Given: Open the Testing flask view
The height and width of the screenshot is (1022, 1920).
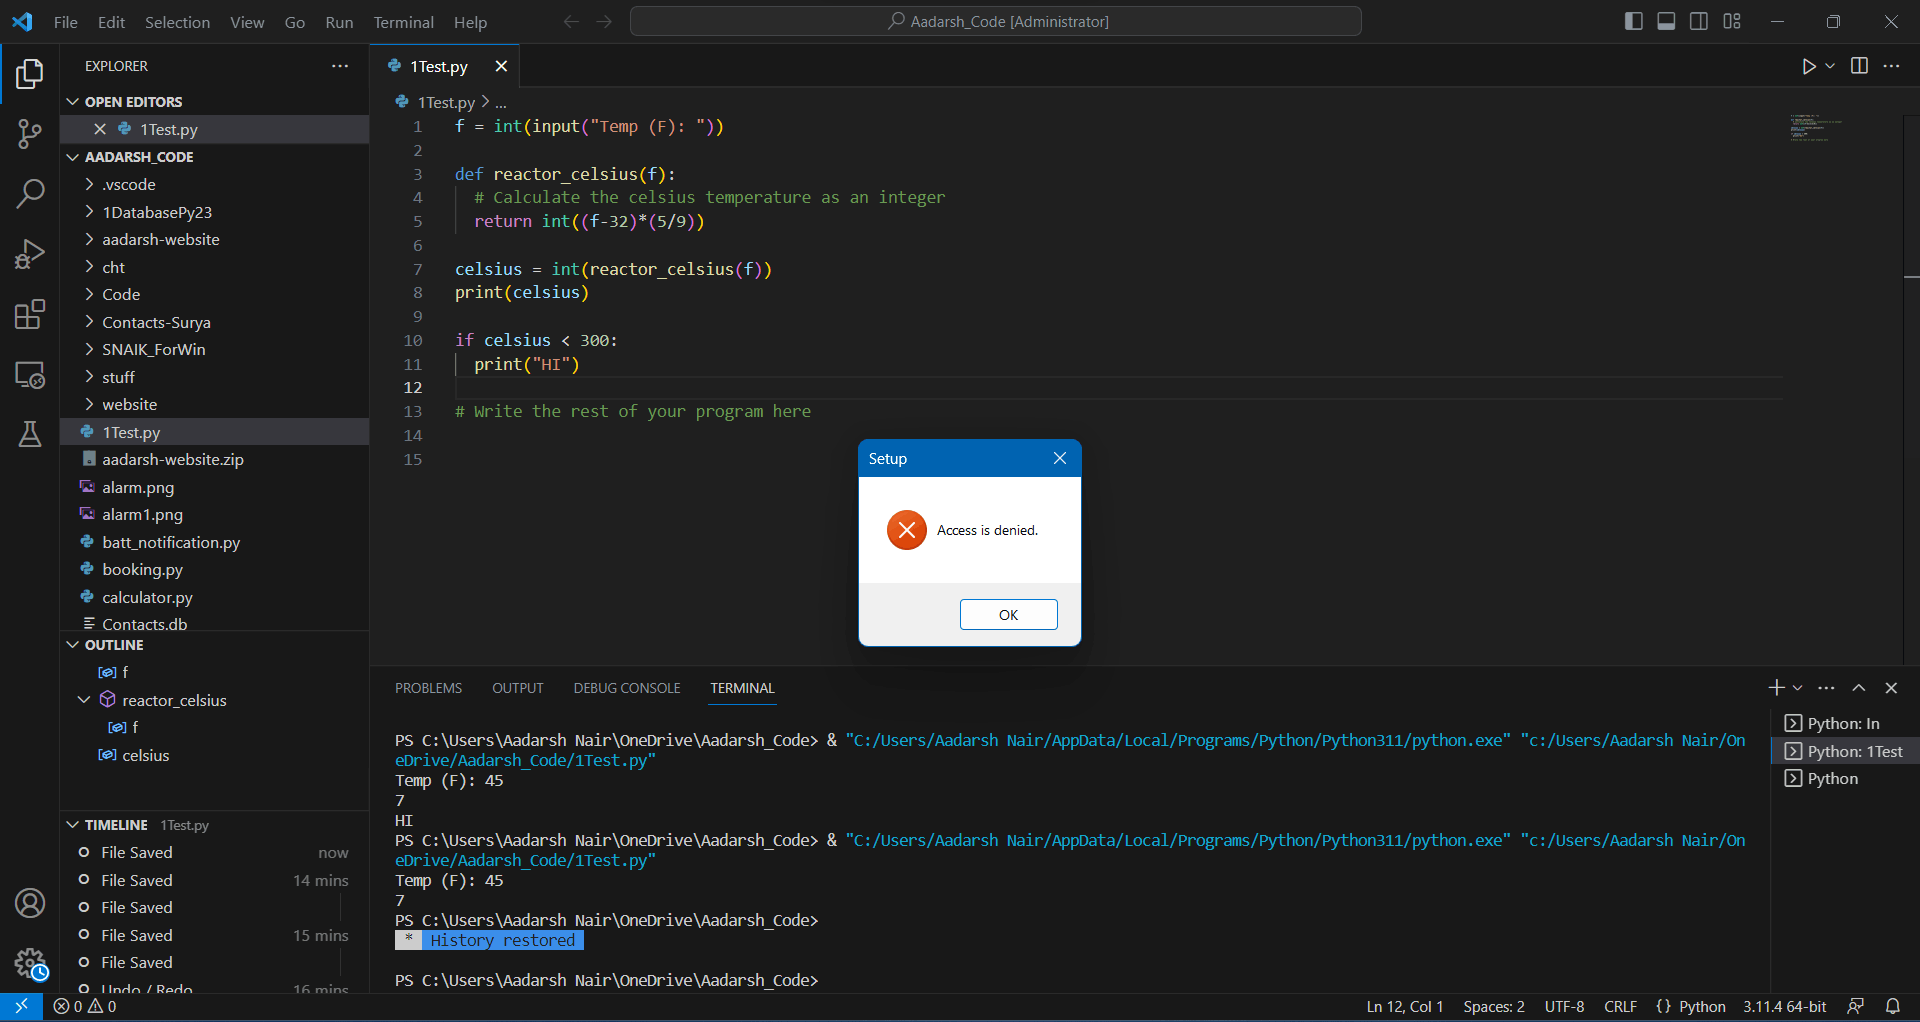Looking at the screenshot, I should point(30,434).
